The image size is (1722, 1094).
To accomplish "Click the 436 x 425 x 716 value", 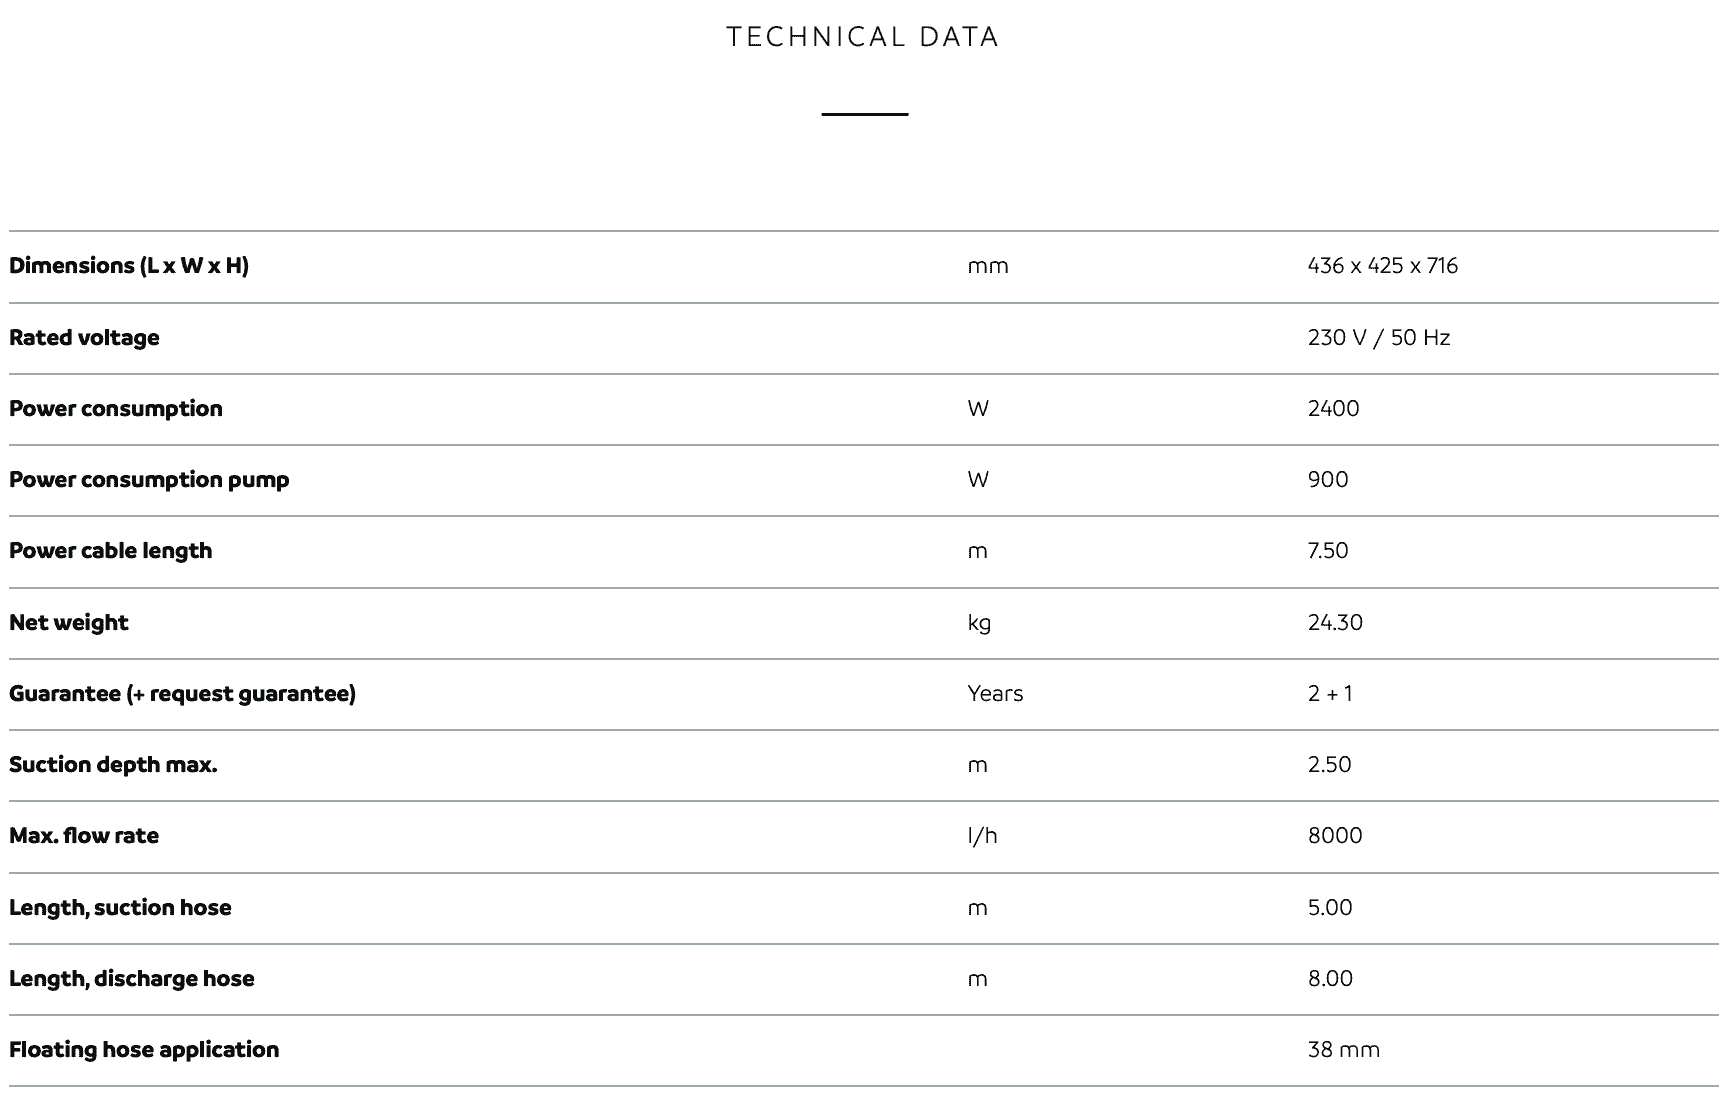I will pyautogui.click(x=1383, y=266).
